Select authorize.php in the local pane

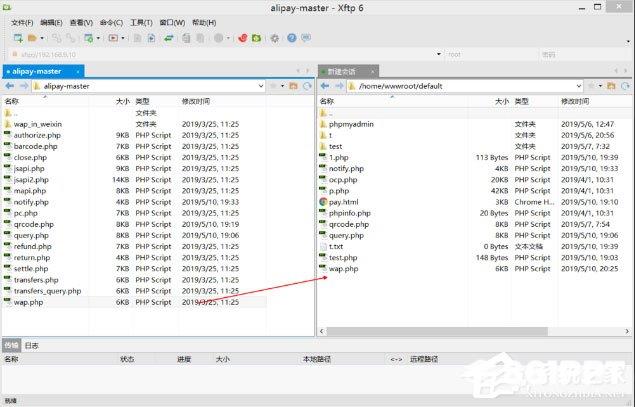point(37,135)
